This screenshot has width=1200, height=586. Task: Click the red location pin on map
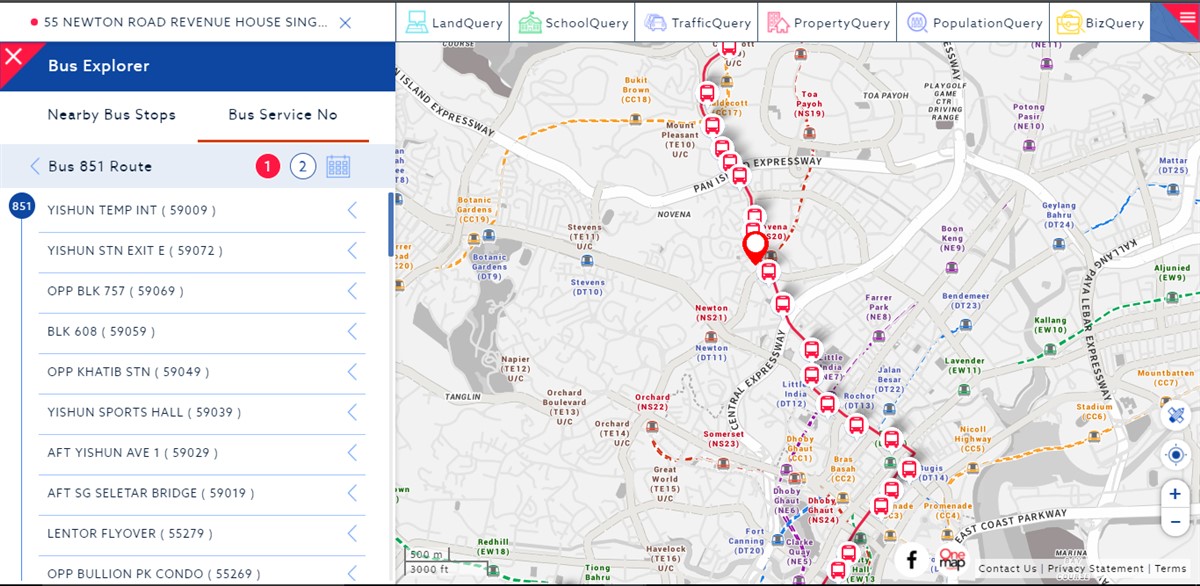755,244
